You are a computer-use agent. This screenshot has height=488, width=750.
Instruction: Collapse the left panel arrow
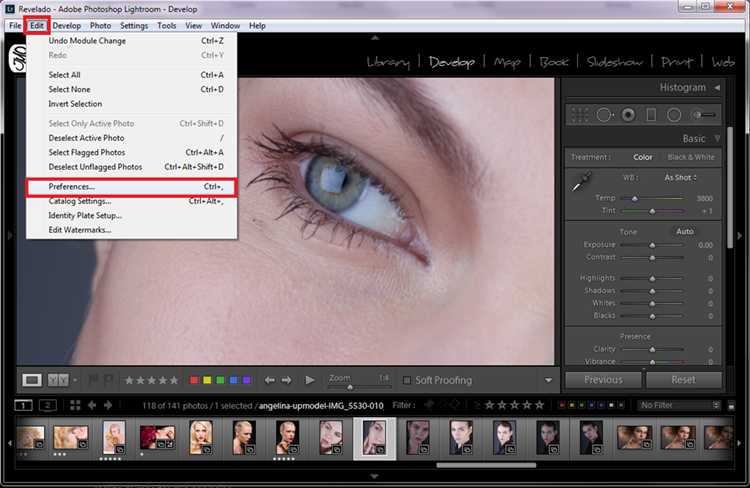pyautogui.click(x=9, y=235)
